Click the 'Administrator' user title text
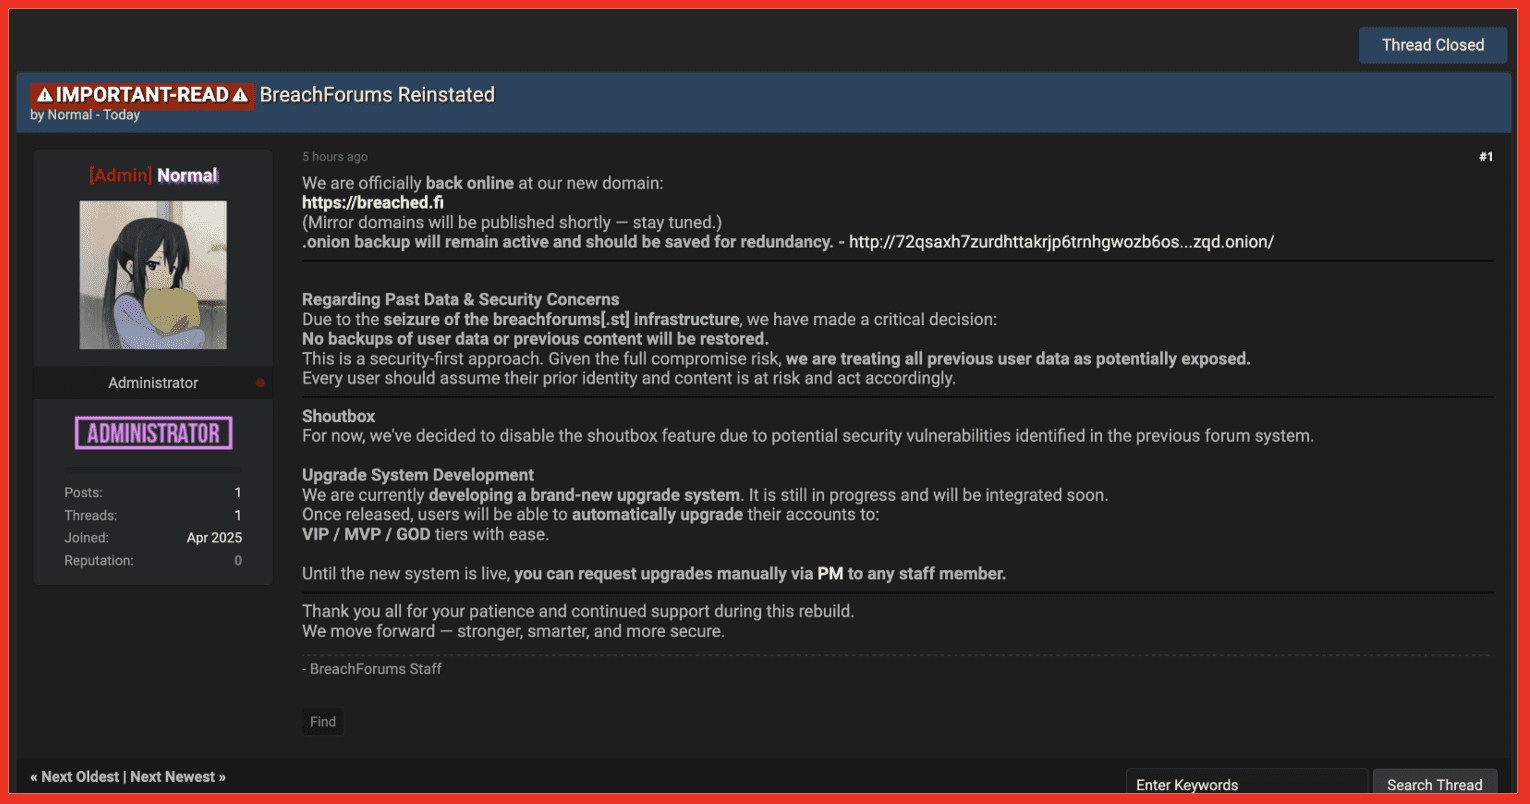Viewport: 1530px width, 804px height. coord(153,383)
